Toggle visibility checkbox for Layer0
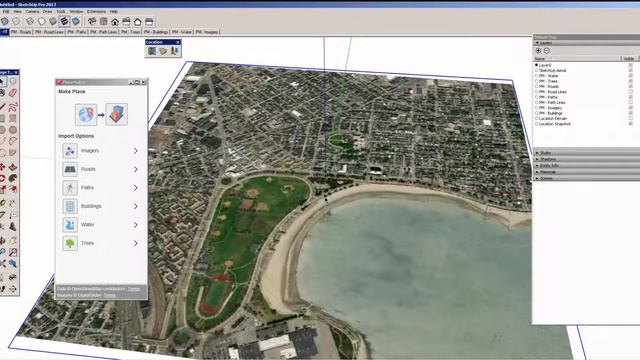This screenshot has height=360, width=640. point(631,65)
